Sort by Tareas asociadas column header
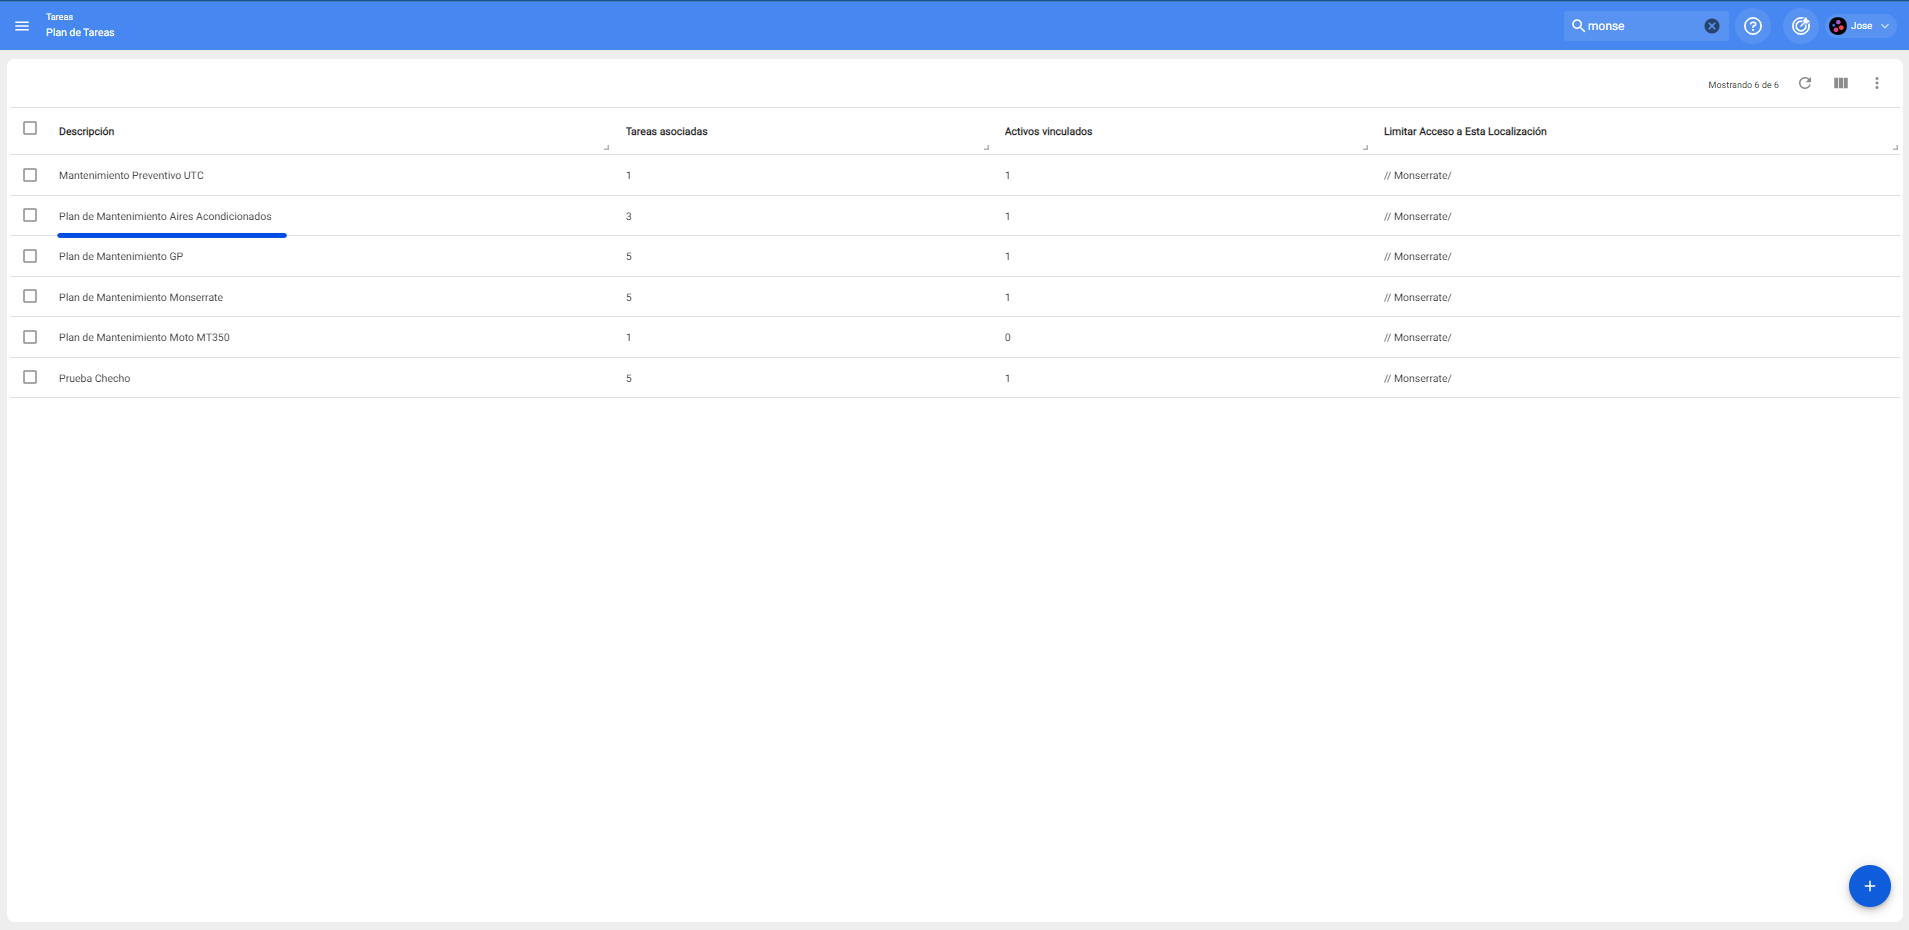Screen dimensions: 1909x930 (666, 132)
